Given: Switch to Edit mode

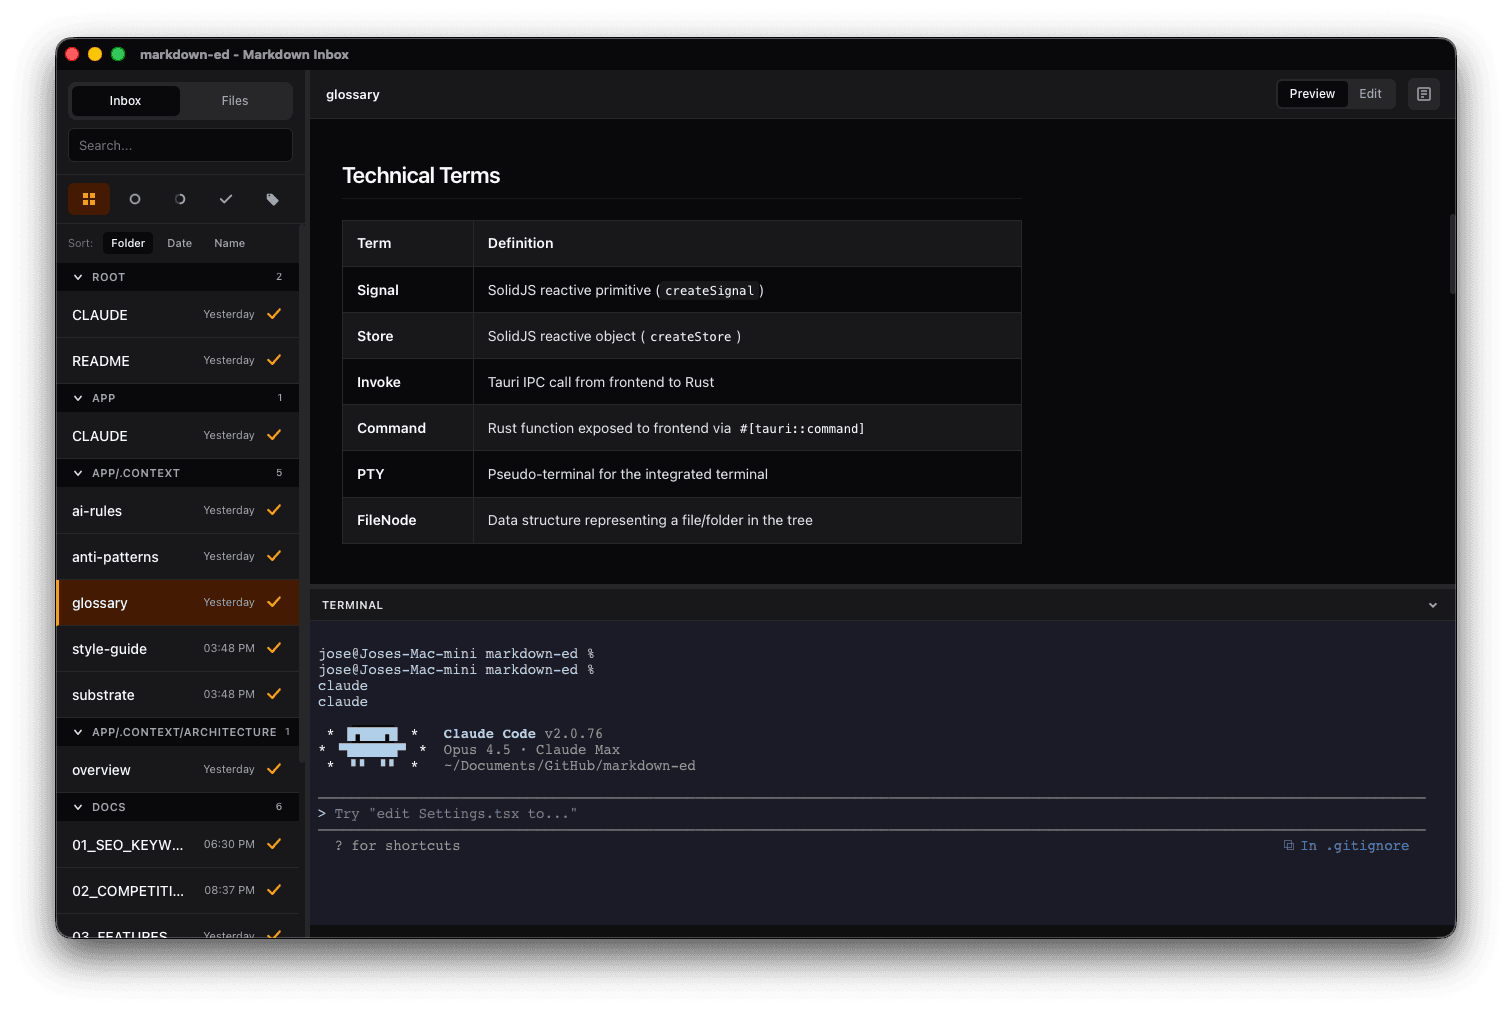Looking at the screenshot, I should [x=1370, y=93].
